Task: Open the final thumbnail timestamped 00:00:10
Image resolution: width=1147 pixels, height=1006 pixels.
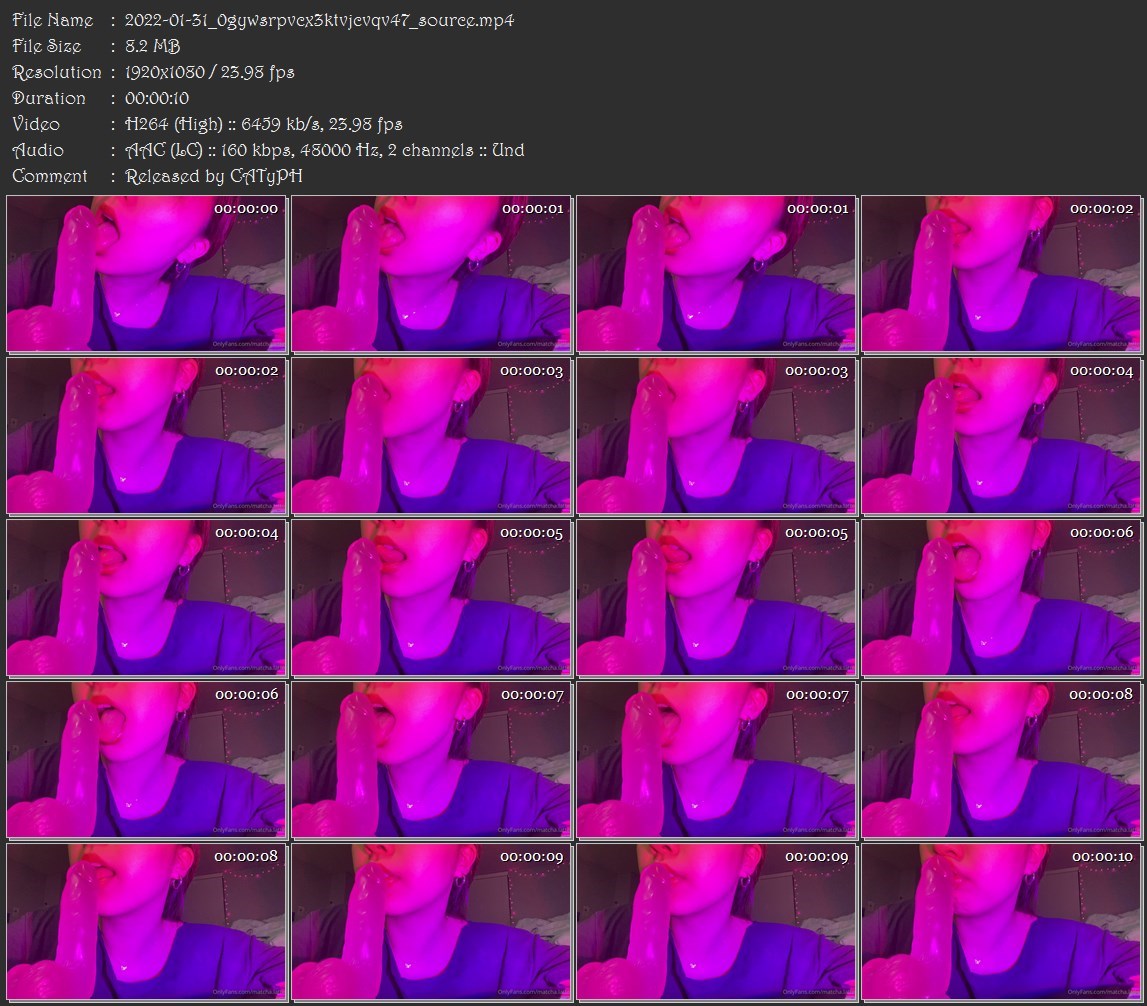Action: click(x=1001, y=922)
